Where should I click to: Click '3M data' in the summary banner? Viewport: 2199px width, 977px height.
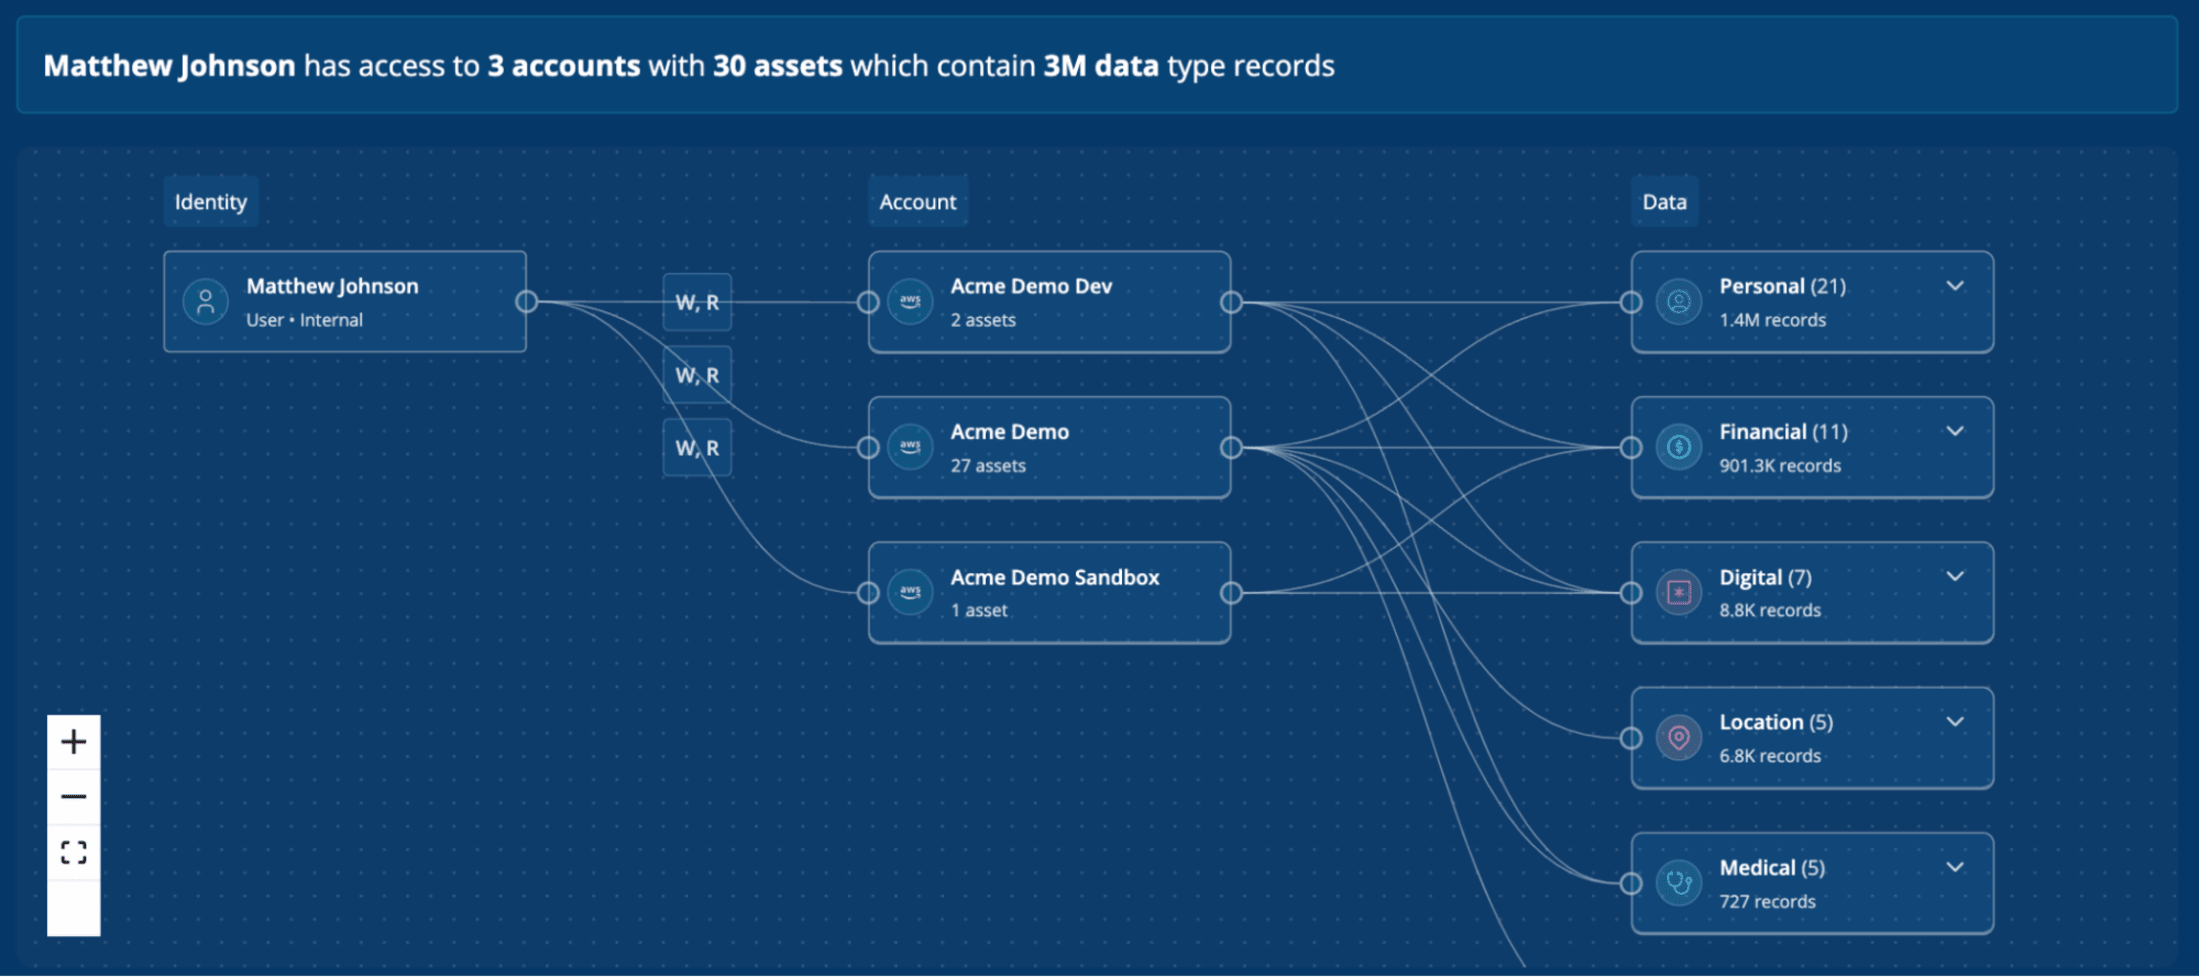pyautogui.click(x=1101, y=66)
